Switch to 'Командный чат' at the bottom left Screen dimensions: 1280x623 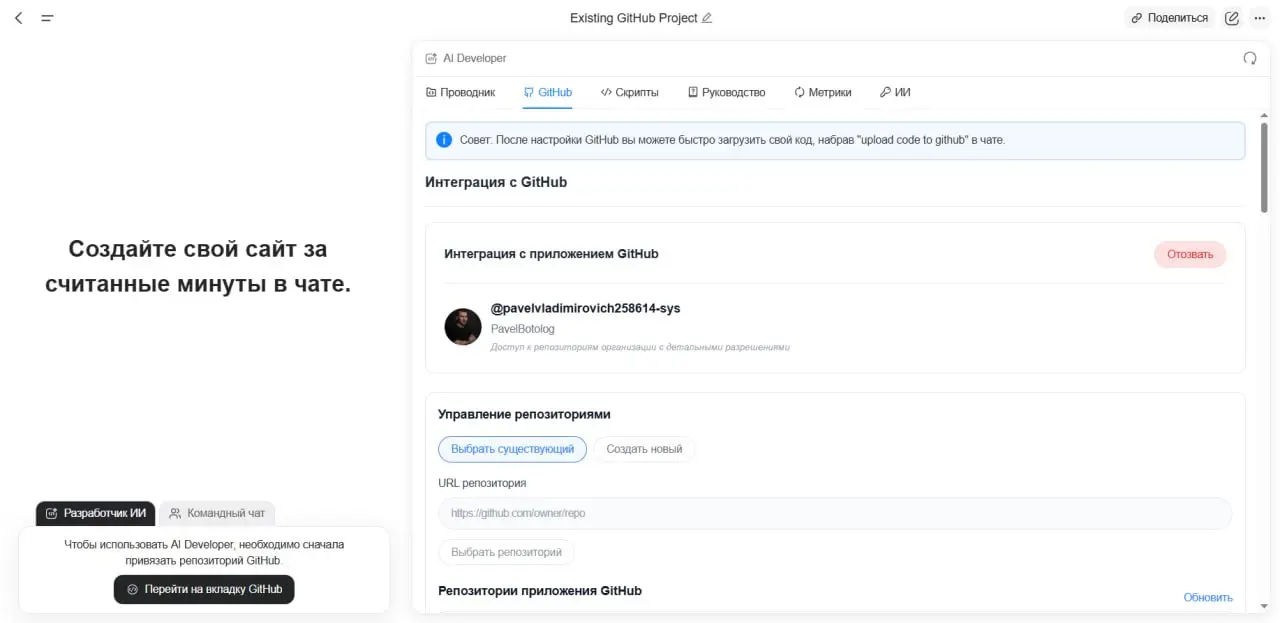coord(217,513)
